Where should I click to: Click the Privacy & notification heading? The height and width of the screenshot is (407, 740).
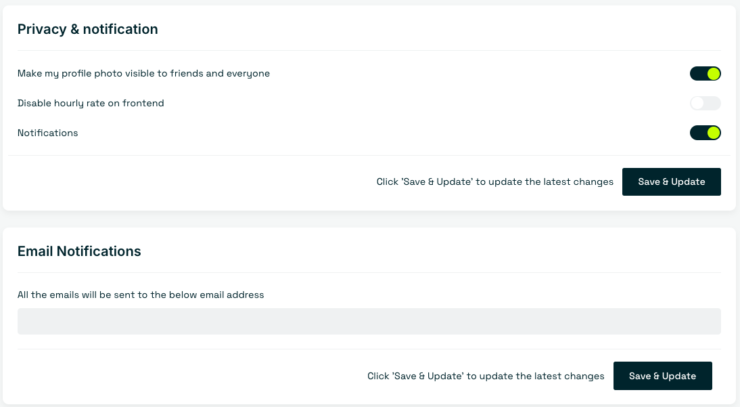click(88, 29)
